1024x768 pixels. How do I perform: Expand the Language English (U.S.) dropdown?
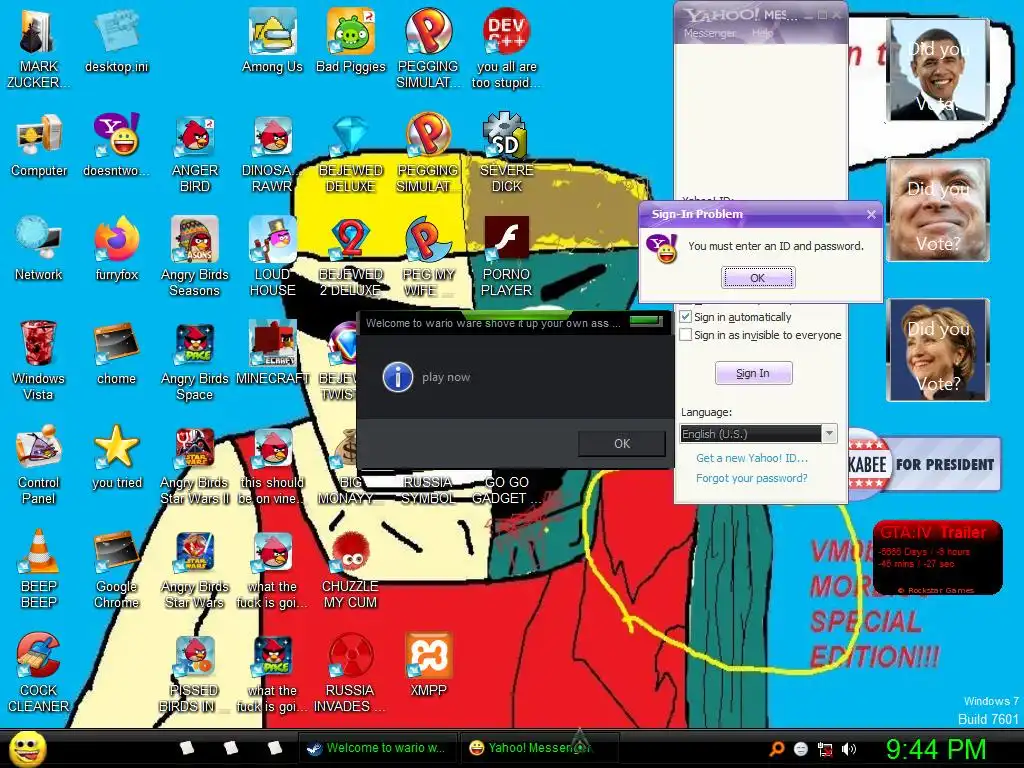coord(829,434)
